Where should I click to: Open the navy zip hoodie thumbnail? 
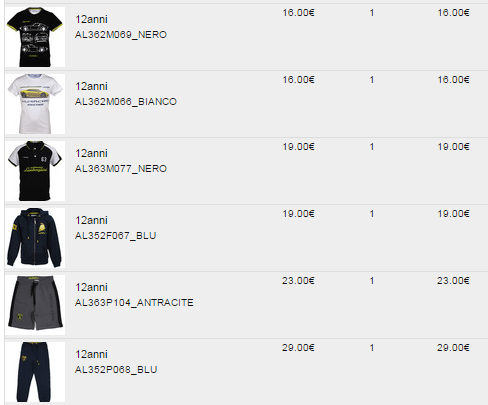pos(35,238)
